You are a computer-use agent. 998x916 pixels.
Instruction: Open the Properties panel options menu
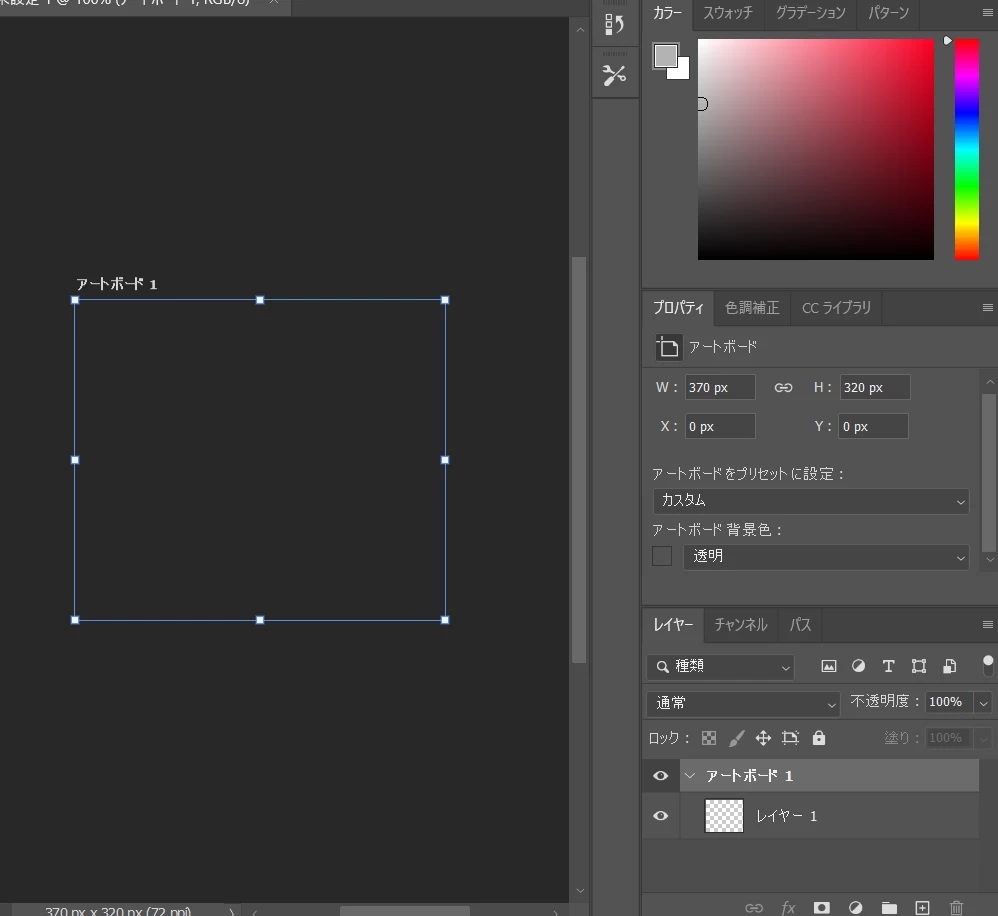[987, 308]
